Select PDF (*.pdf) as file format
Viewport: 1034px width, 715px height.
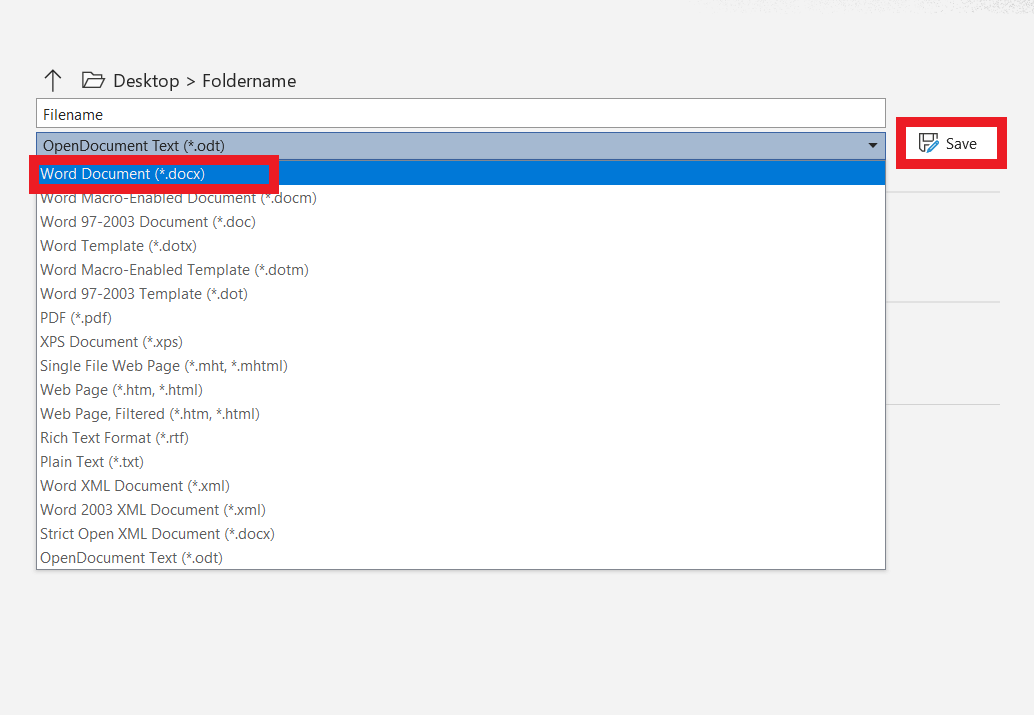[75, 317]
